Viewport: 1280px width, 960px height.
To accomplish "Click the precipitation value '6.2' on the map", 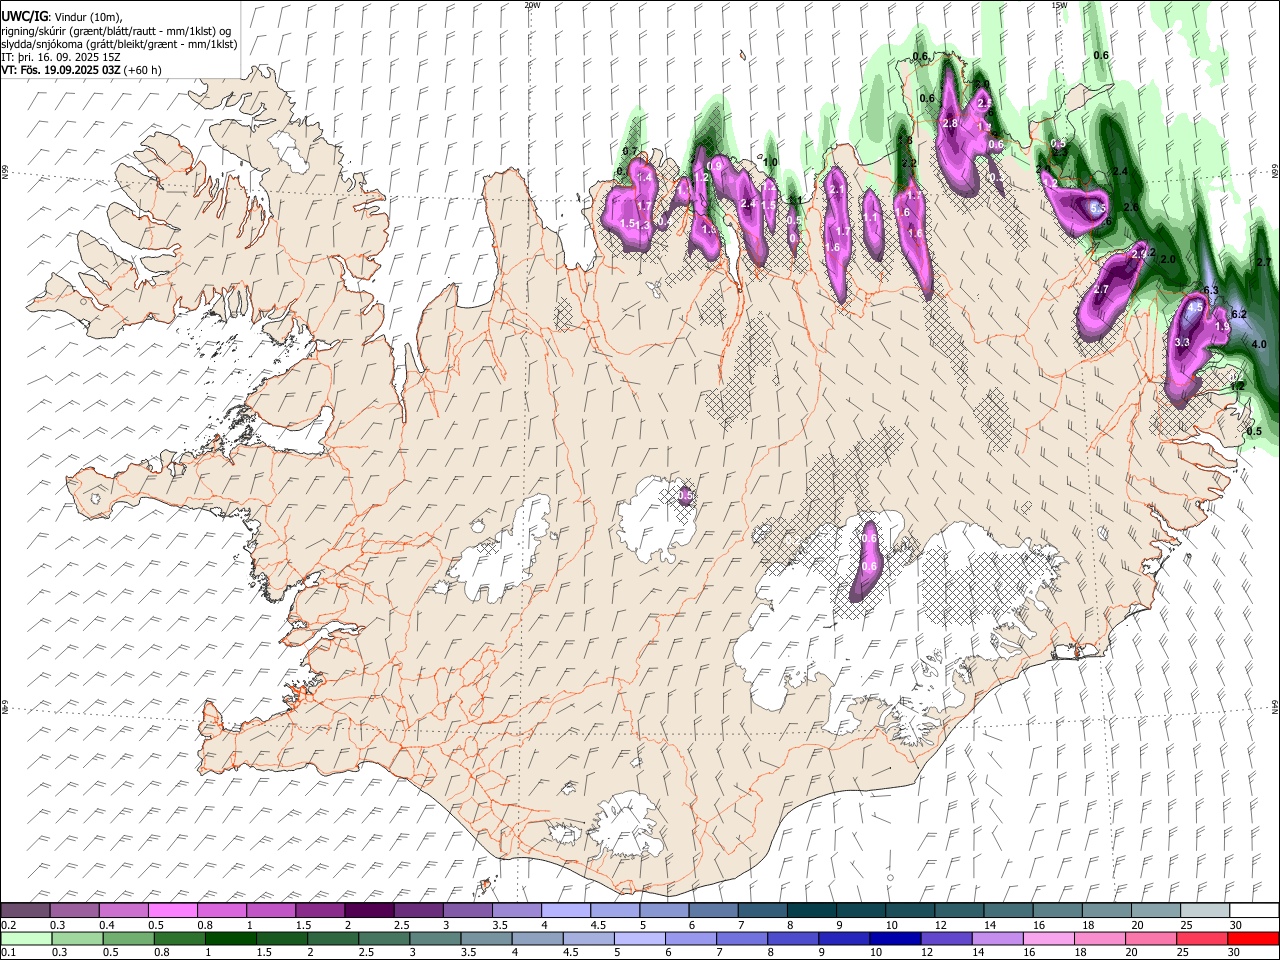I will click(x=1239, y=314).
